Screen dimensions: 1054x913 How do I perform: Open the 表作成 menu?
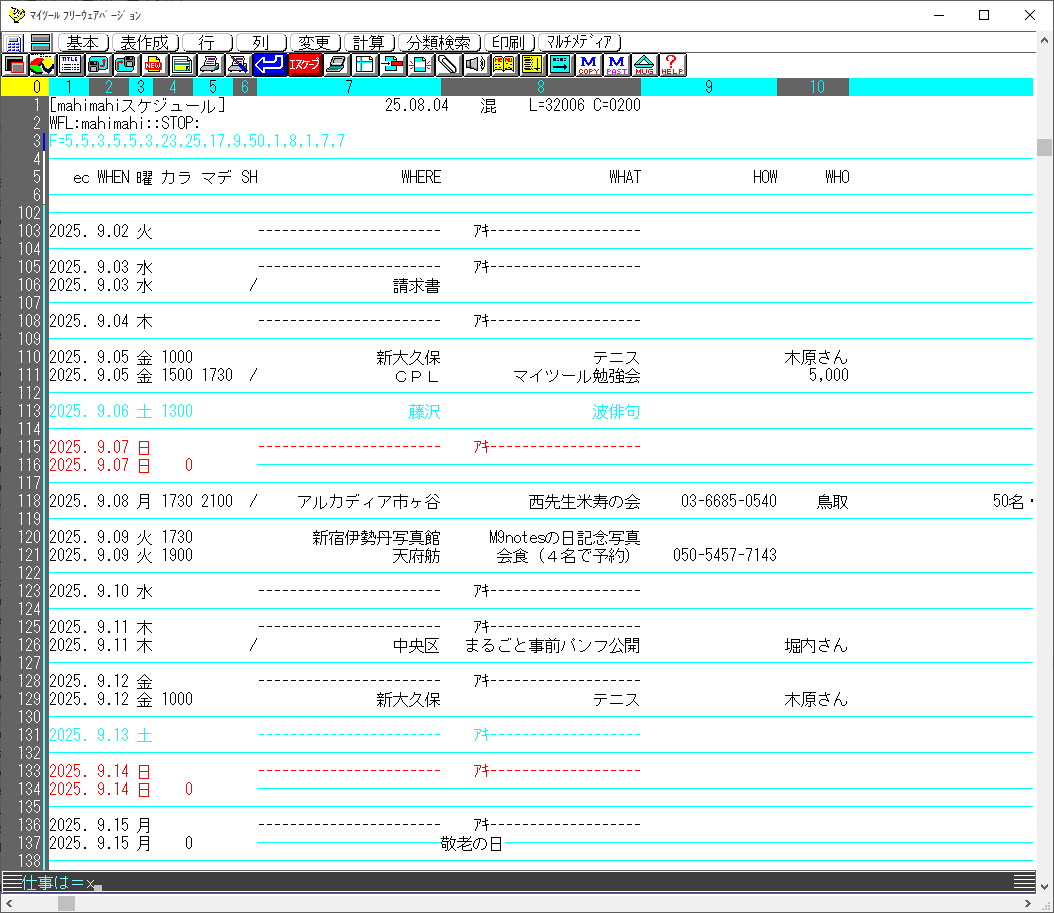[x=145, y=43]
